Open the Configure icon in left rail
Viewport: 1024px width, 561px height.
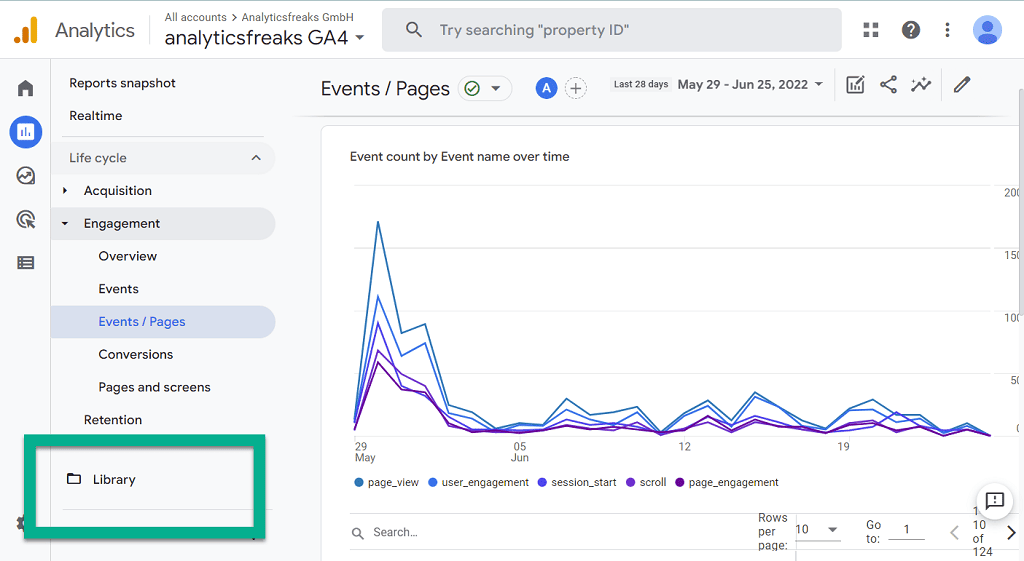pyautogui.click(x=26, y=263)
